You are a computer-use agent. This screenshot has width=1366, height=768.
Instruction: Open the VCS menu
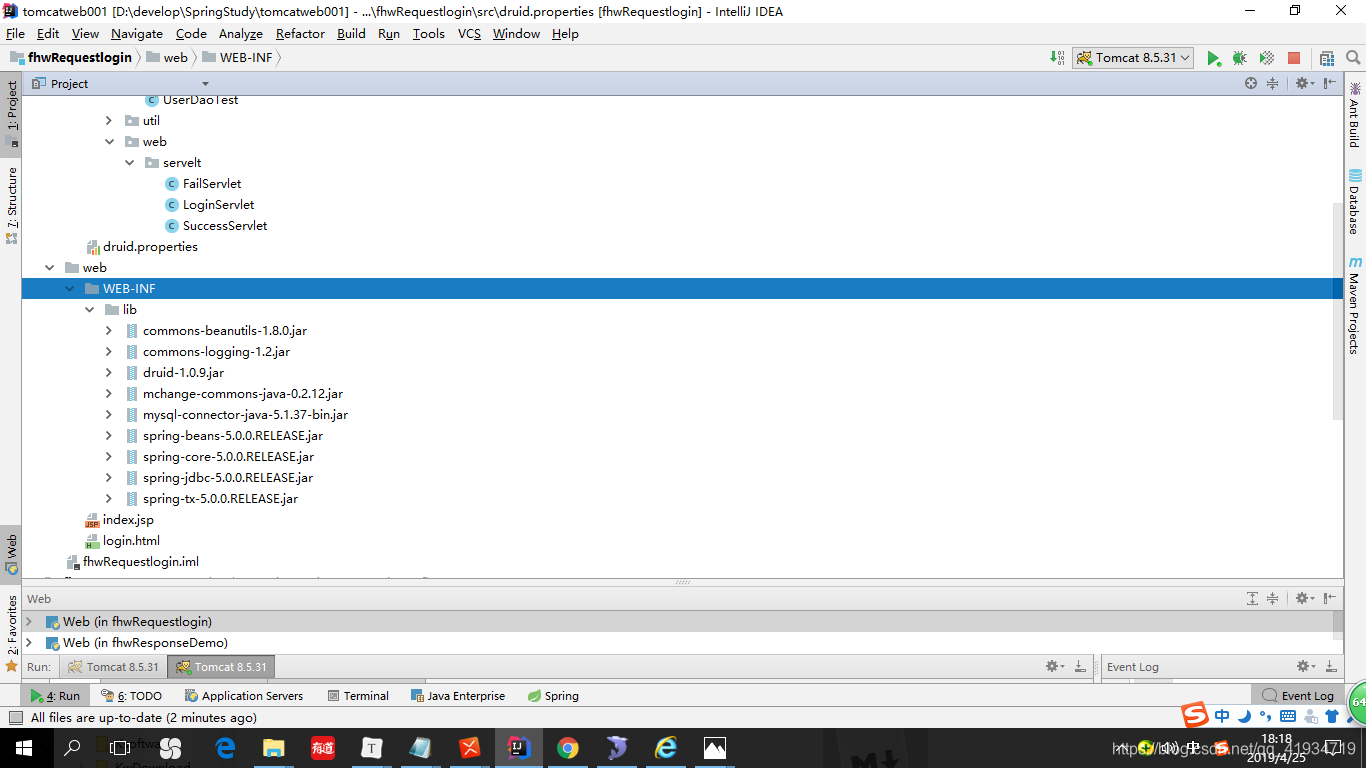469,33
